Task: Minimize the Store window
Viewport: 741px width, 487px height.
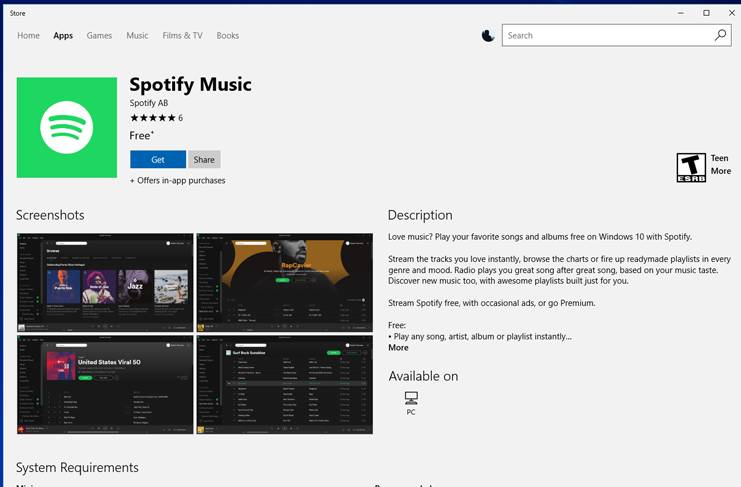Action: [681, 13]
